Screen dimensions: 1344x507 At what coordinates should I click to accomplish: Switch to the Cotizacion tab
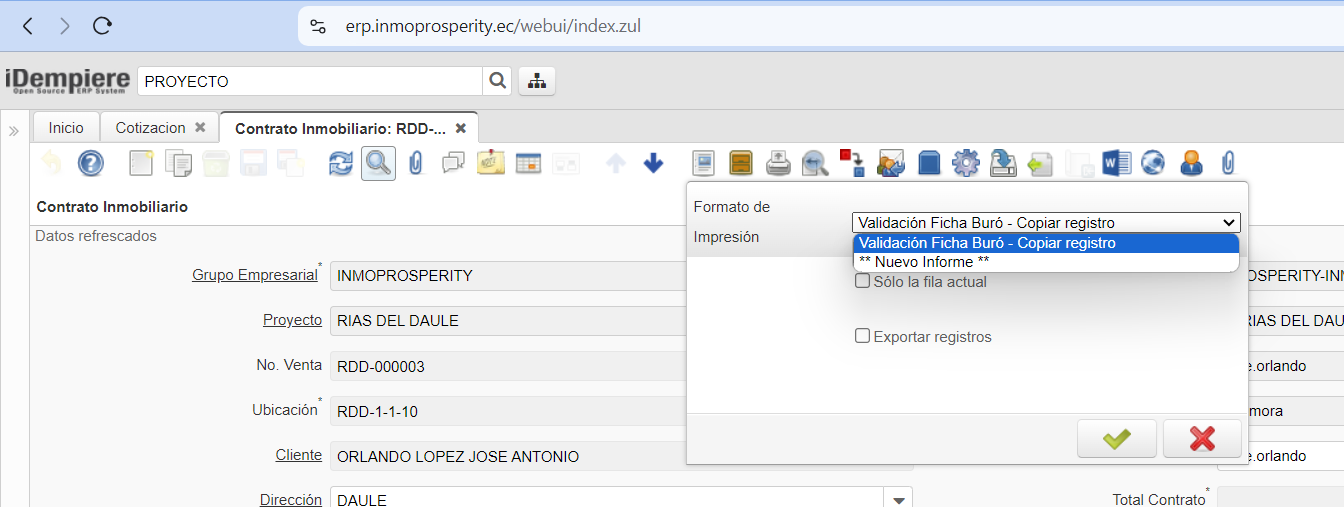point(150,128)
